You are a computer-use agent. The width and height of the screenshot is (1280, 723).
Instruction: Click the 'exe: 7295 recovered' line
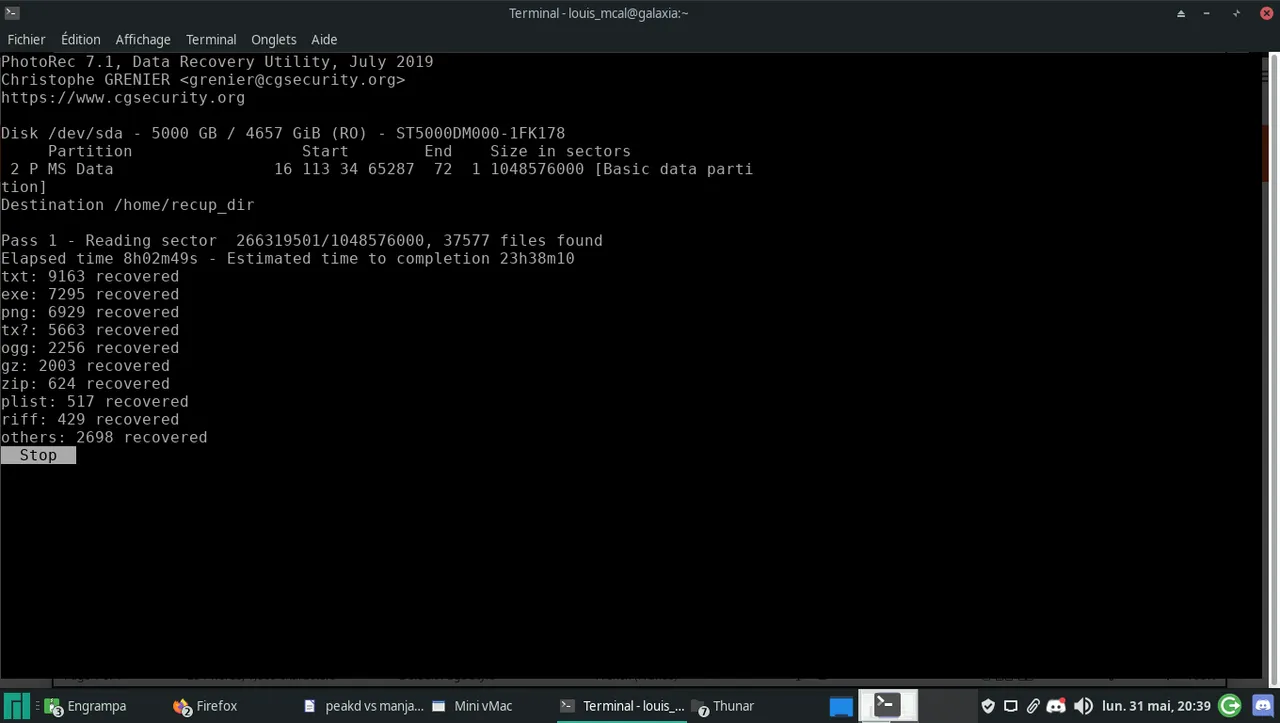[90, 295]
